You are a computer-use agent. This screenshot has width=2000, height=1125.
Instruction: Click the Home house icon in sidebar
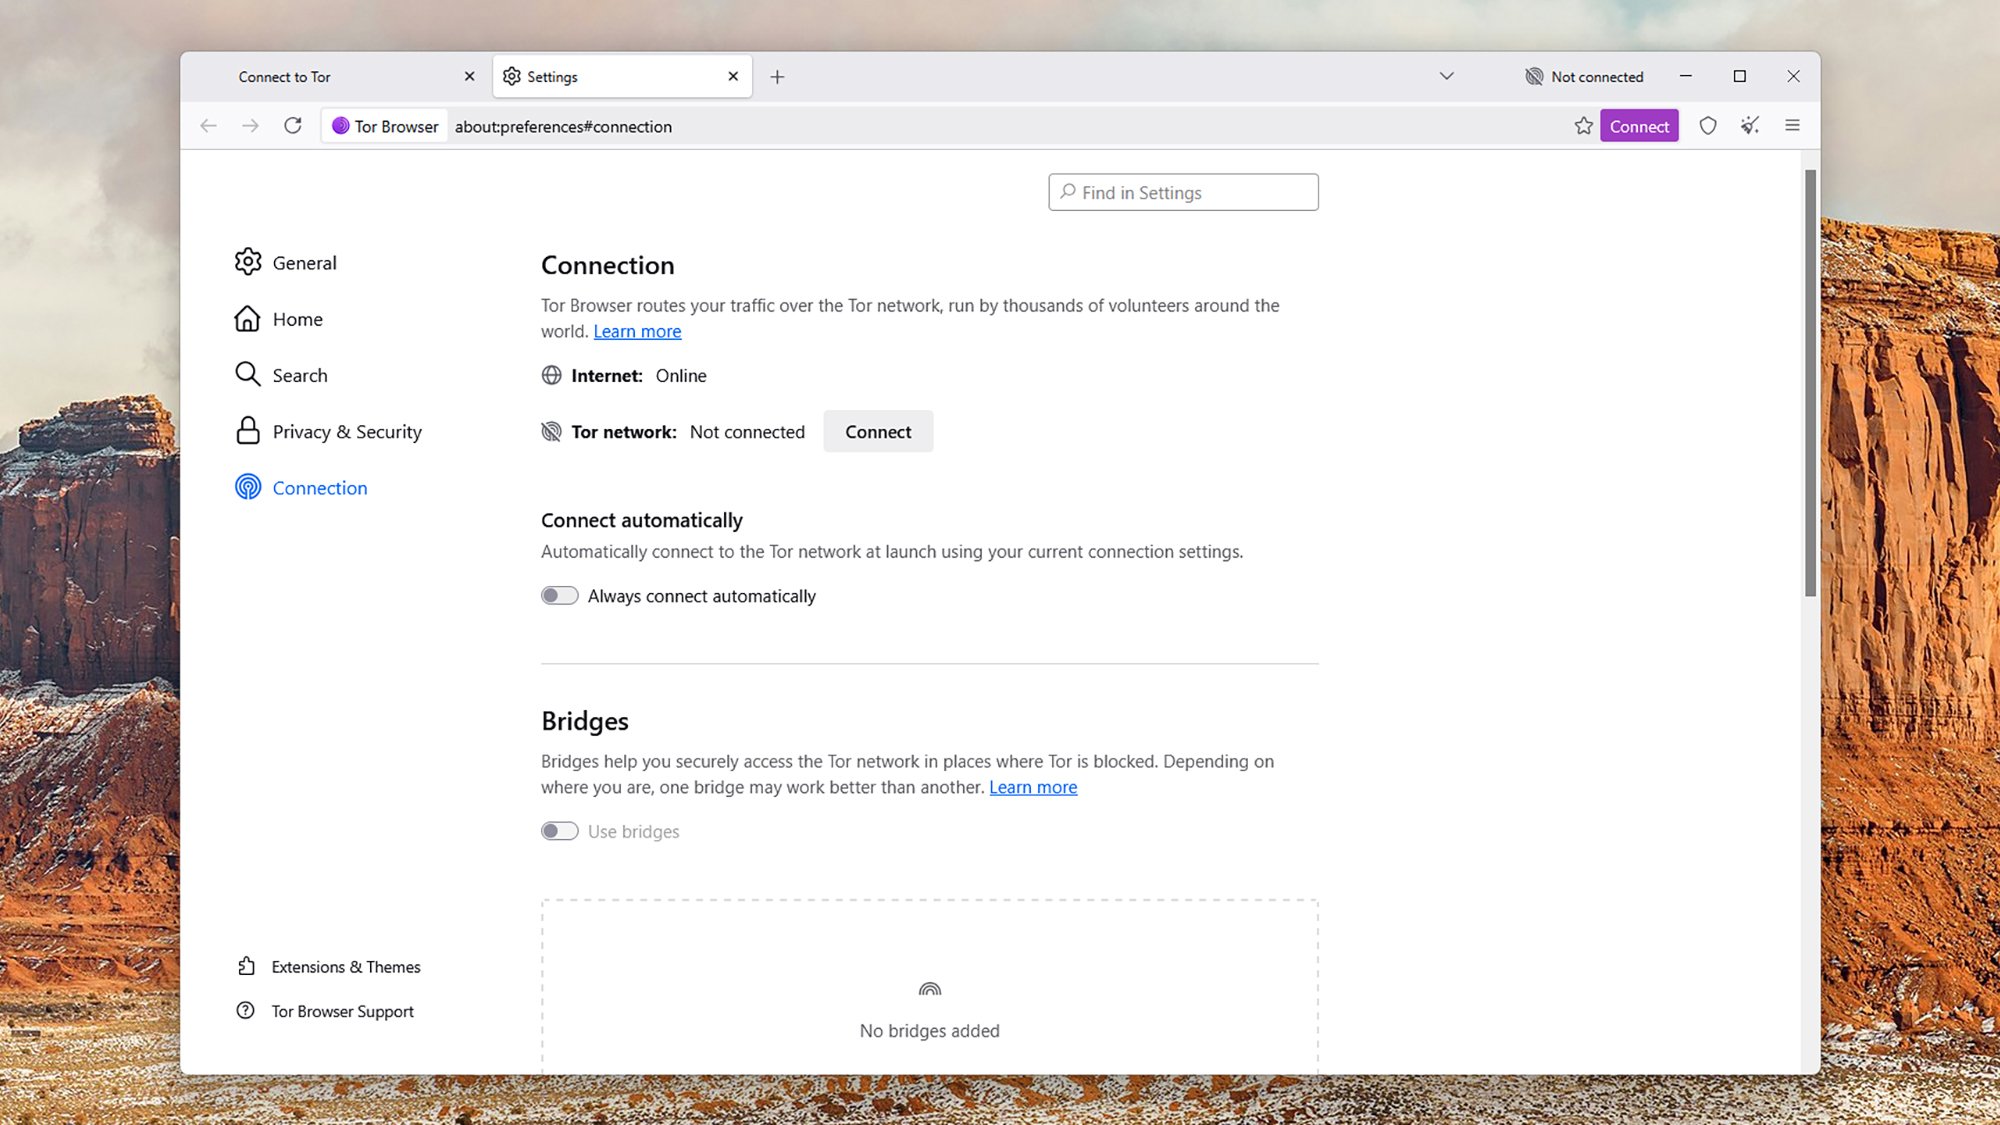pos(248,319)
